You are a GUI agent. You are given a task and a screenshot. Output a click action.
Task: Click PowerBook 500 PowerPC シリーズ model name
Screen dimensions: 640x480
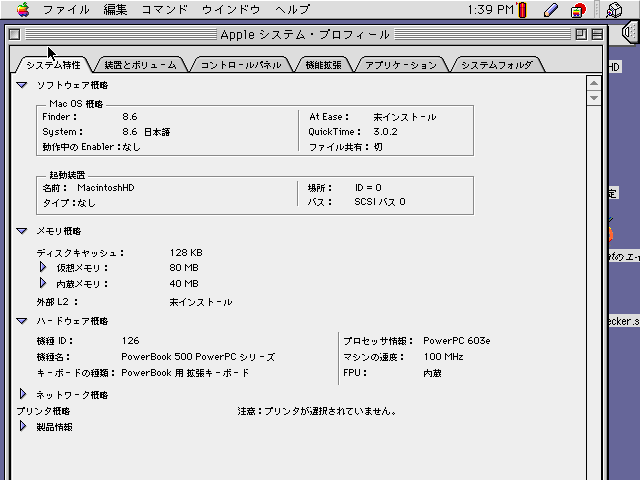(x=198, y=357)
